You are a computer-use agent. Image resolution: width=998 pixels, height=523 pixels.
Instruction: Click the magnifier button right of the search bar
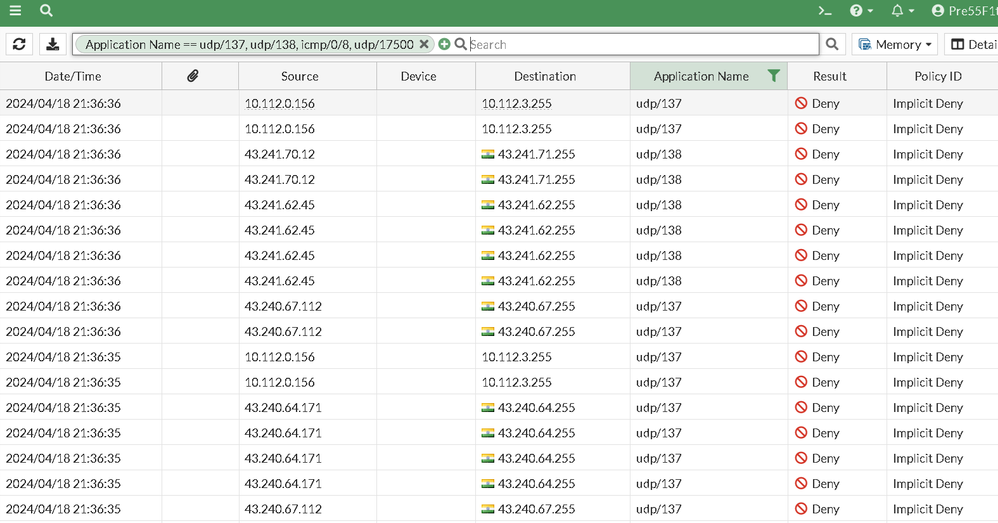pos(832,44)
